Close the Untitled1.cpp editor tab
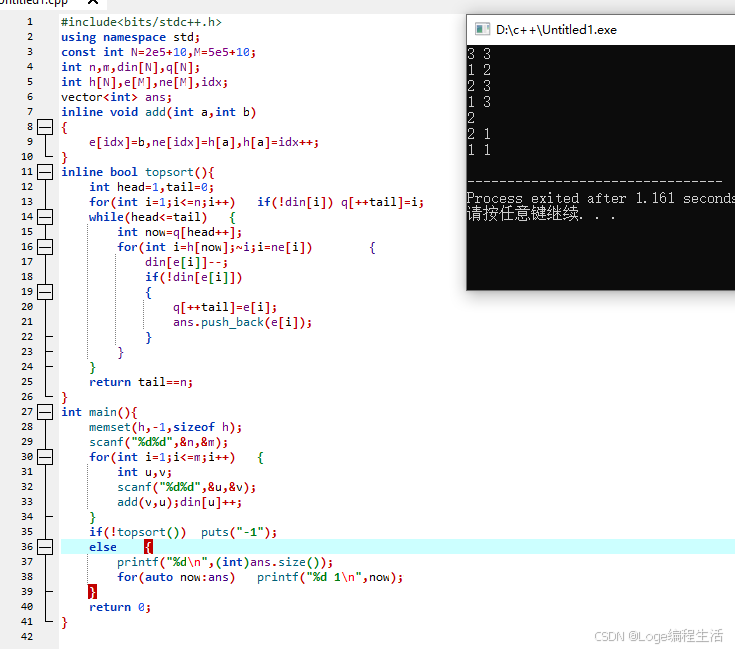The height and width of the screenshot is (649, 735). point(93,2)
